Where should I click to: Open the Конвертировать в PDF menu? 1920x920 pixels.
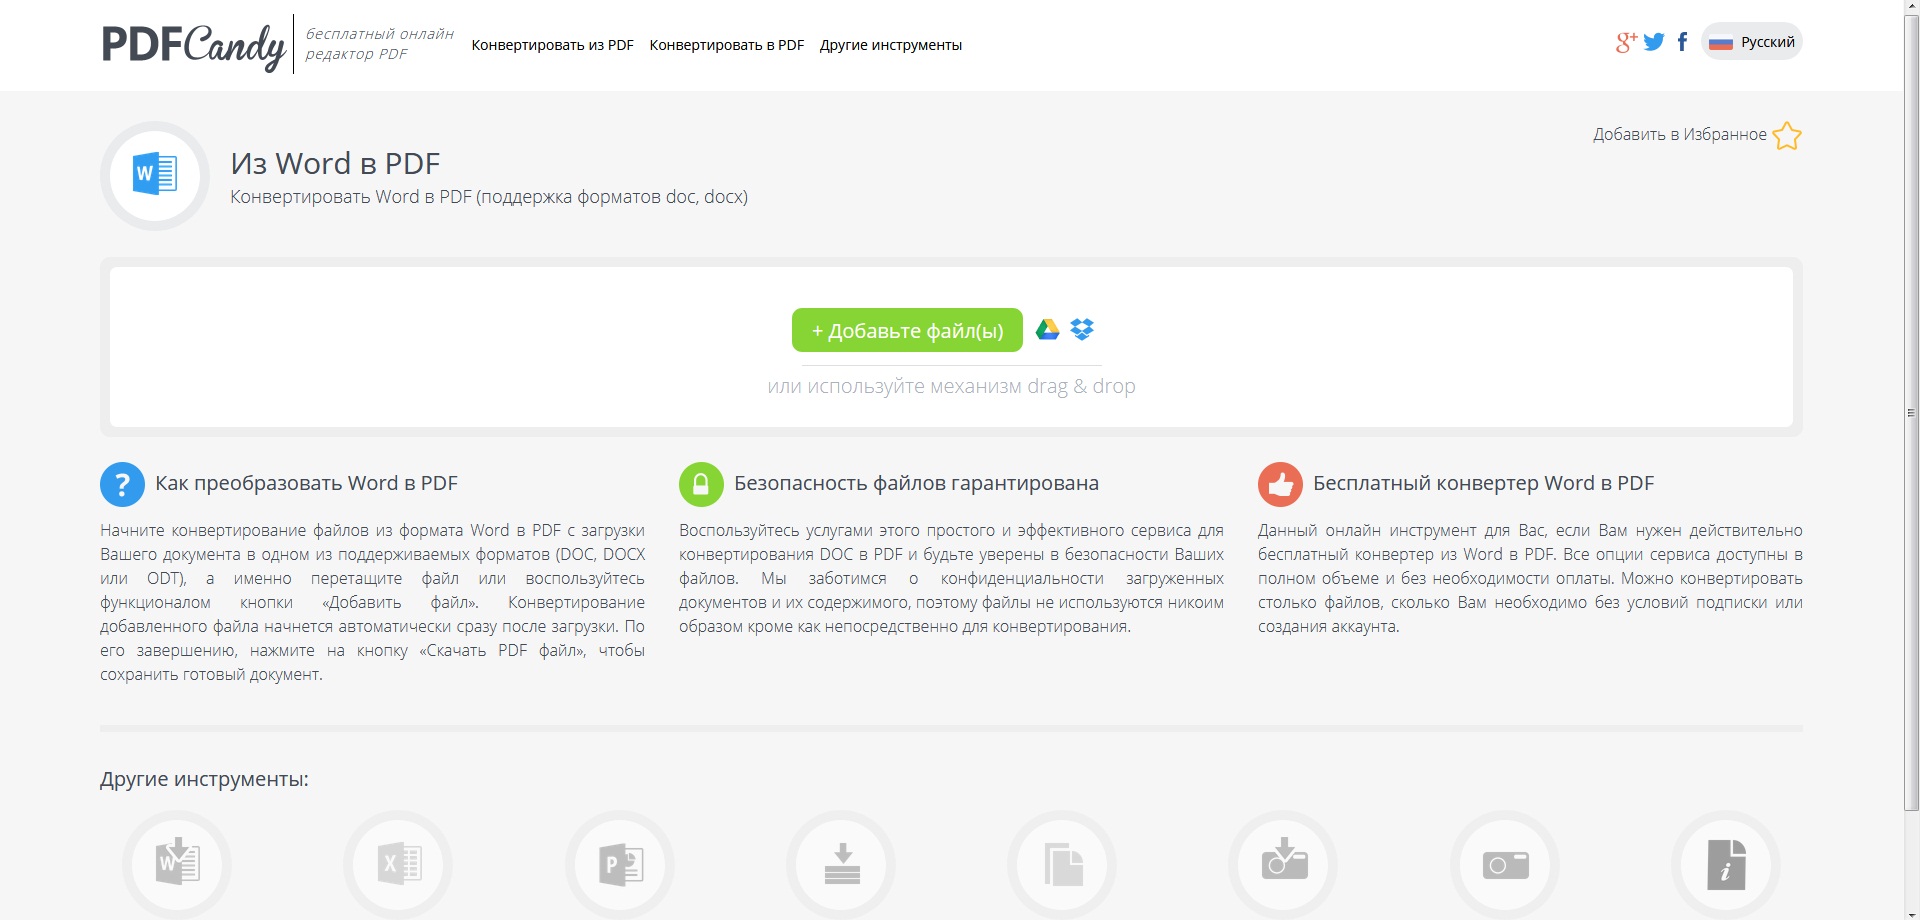click(x=726, y=45)
